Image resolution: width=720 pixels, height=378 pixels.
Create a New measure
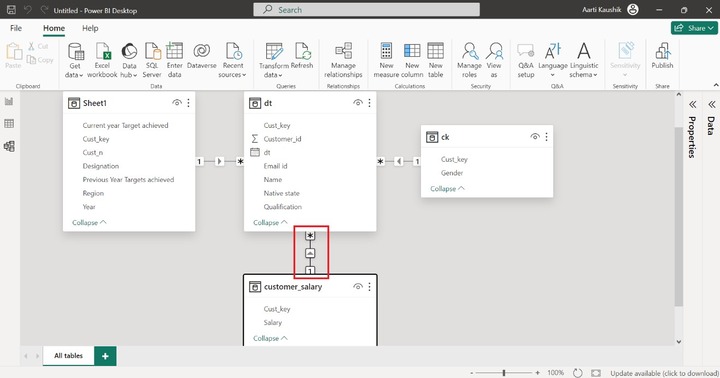[x=386, y=60]
